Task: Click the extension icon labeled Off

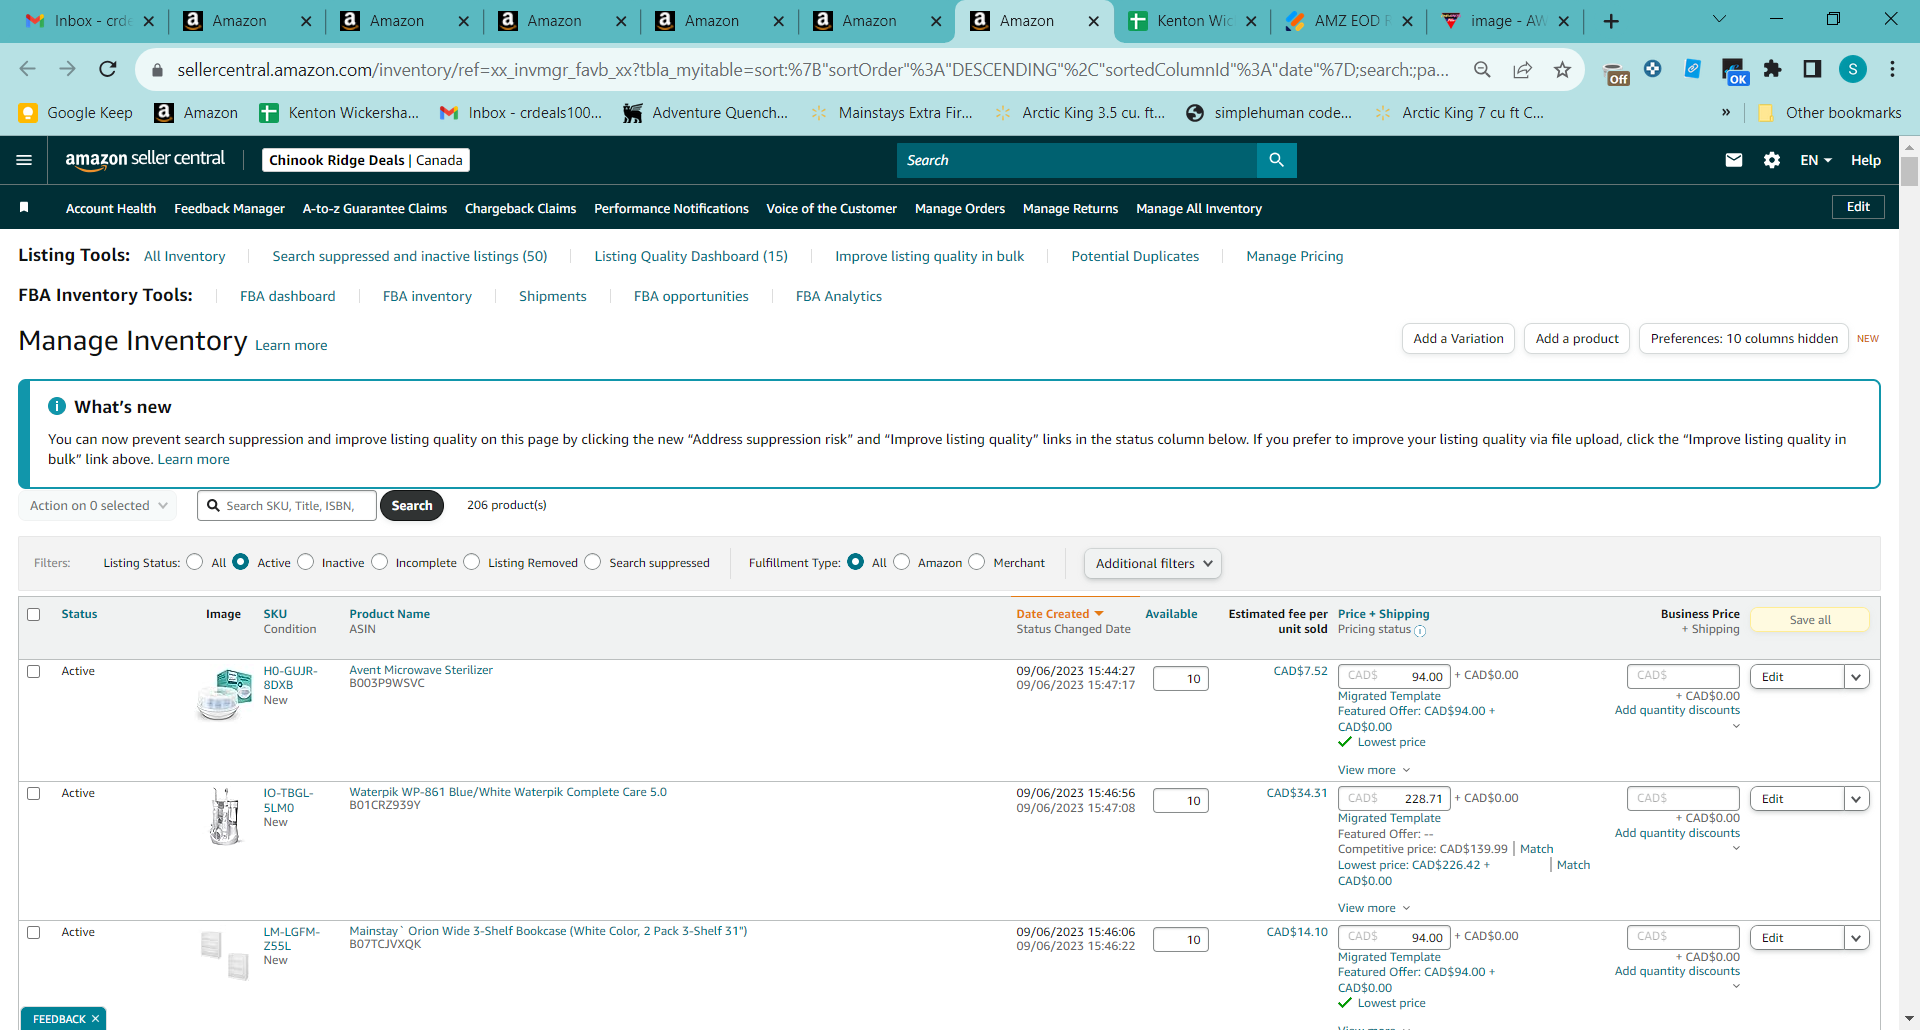Action: pyautogui.click(x=1617, y=72)
